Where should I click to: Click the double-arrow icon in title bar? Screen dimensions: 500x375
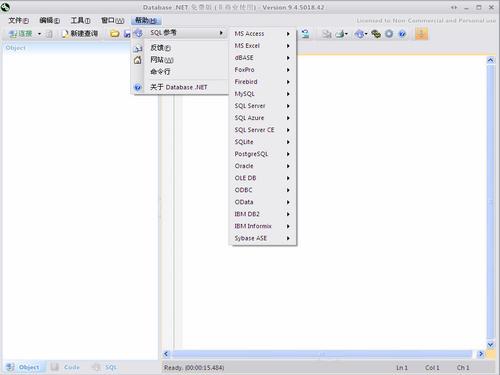click(454, 7)
